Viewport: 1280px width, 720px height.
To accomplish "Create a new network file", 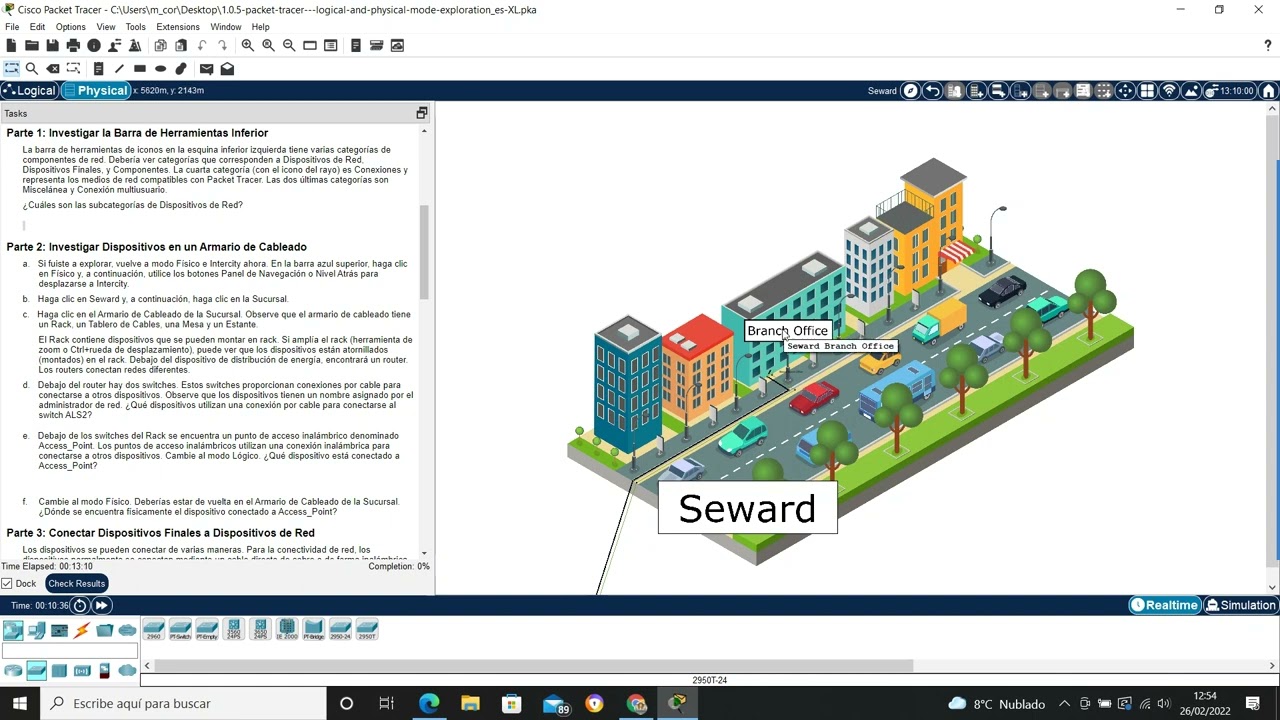I will tap(11, 45).
